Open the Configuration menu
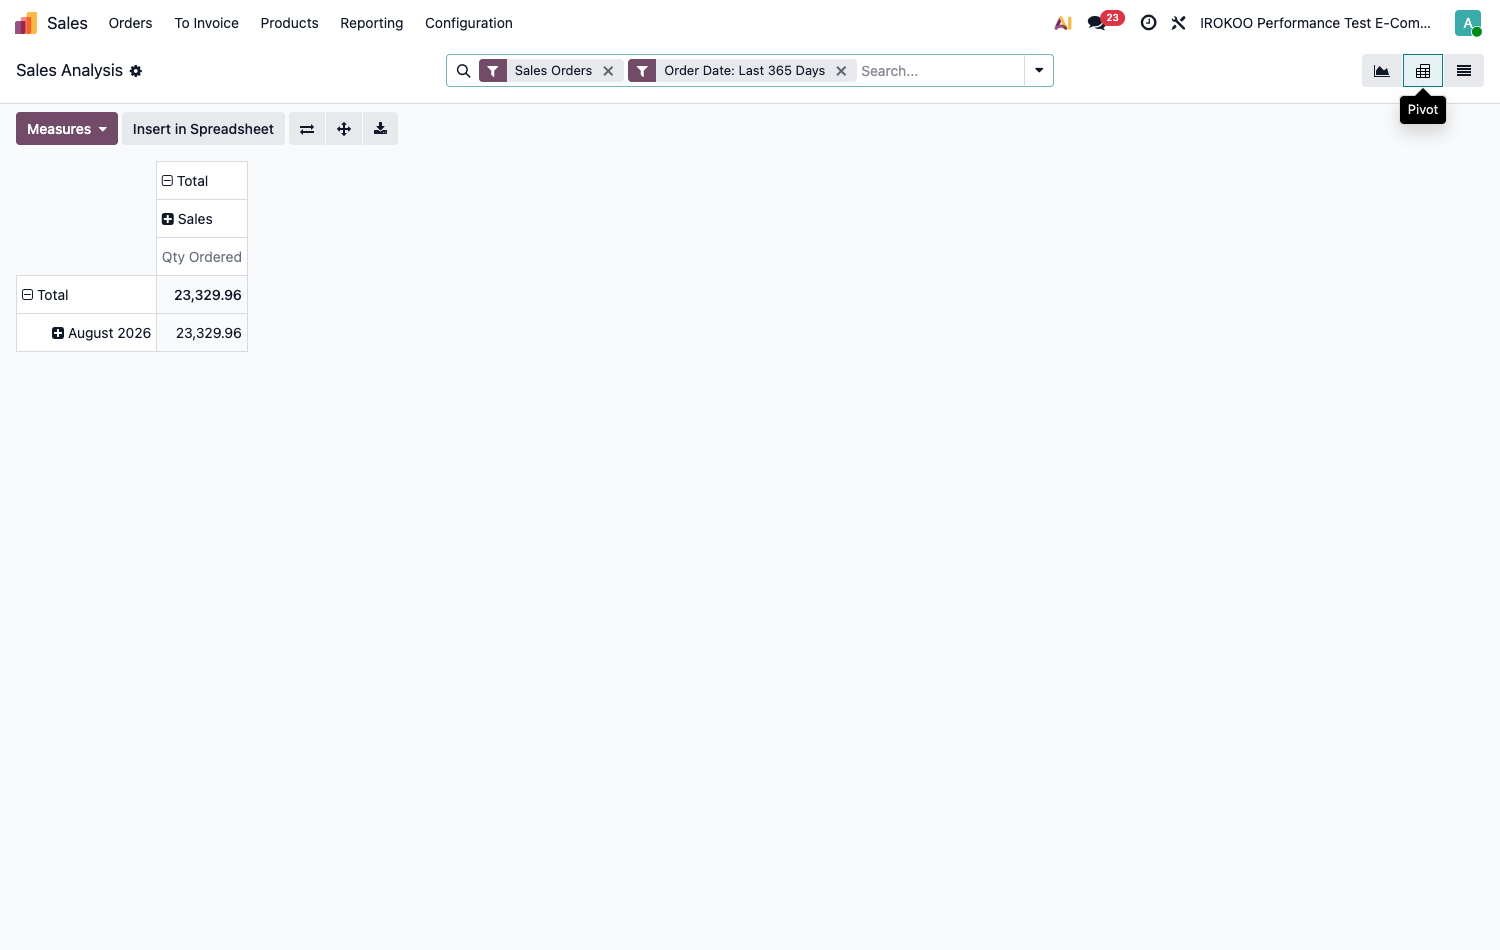This screenshot has height=950, width=1500. pos(469,23)
